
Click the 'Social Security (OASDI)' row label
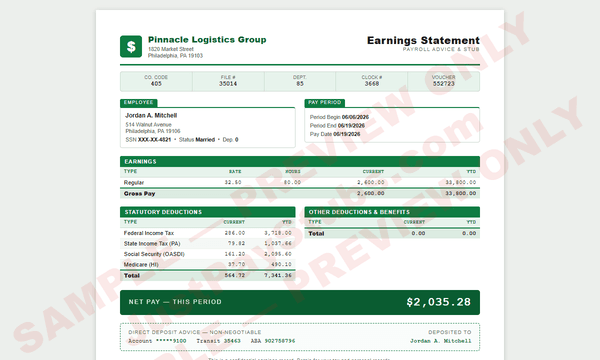click(154, 254)
